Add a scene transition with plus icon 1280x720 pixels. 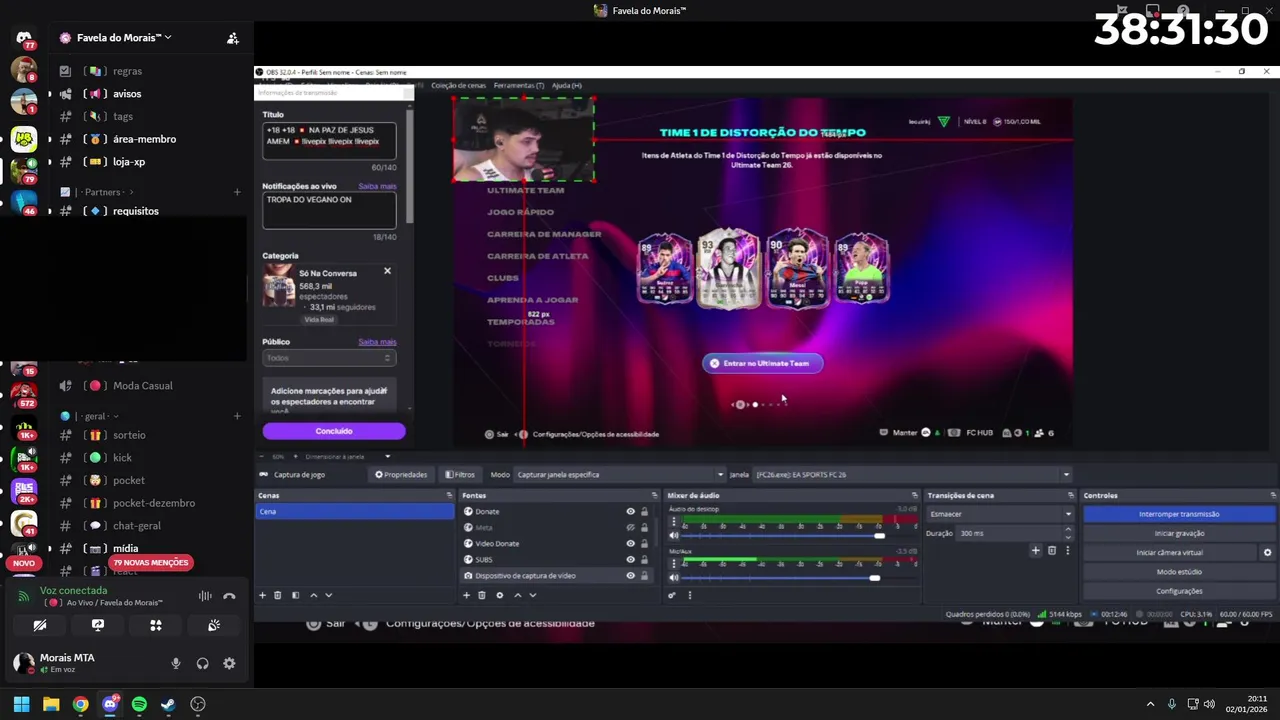[1036, 550]
